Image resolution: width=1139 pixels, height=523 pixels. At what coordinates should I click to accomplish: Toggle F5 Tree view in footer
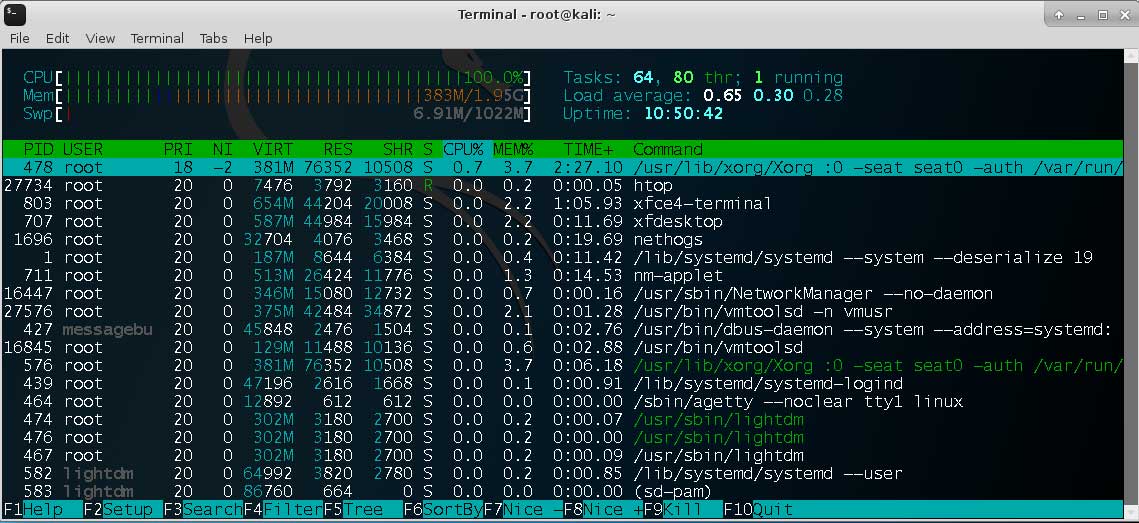tap(353, 509)
